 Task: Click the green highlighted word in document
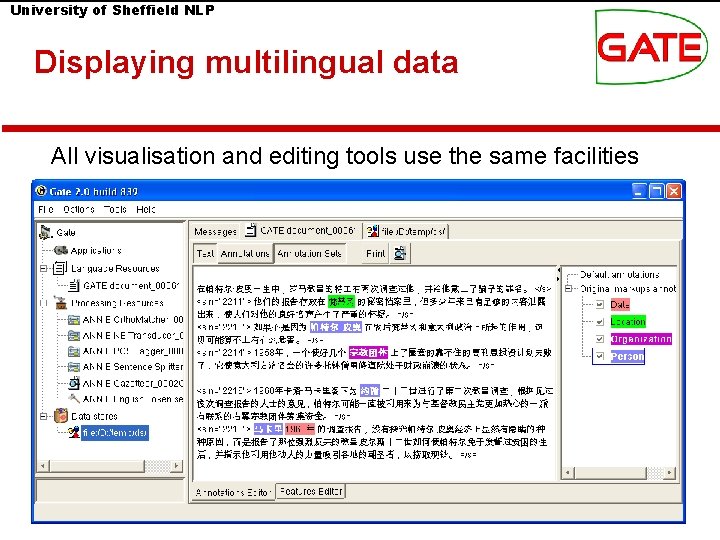[x=341, y=302]
